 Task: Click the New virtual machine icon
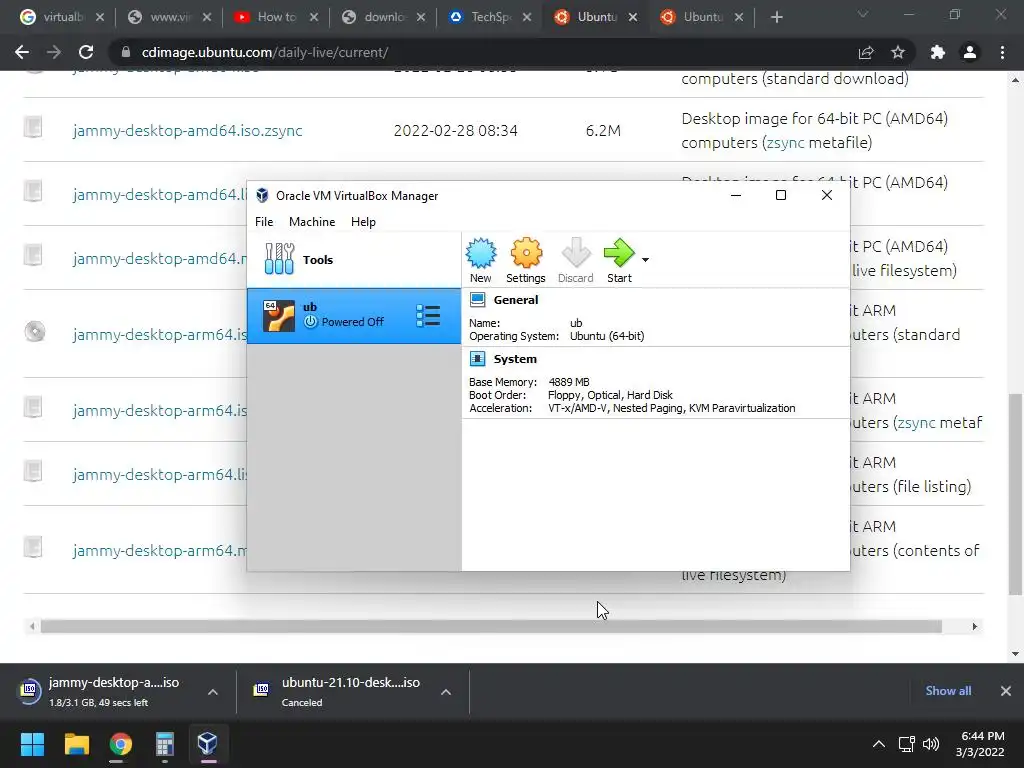pos(481,254)
